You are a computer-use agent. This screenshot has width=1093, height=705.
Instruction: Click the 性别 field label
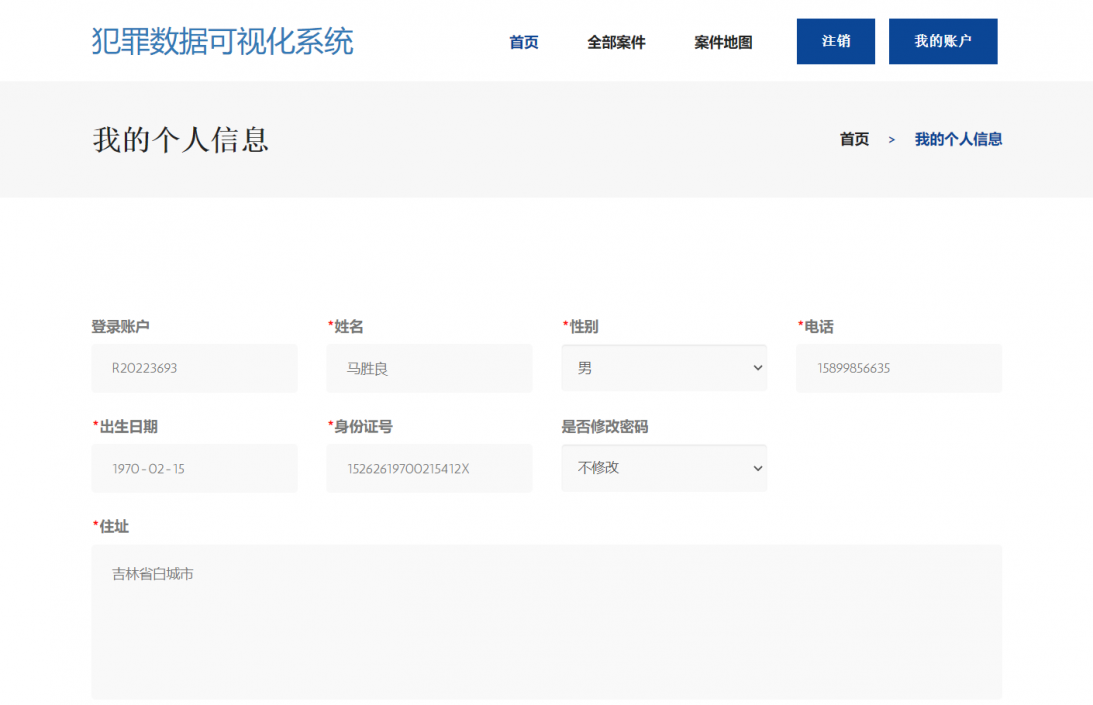581,326
